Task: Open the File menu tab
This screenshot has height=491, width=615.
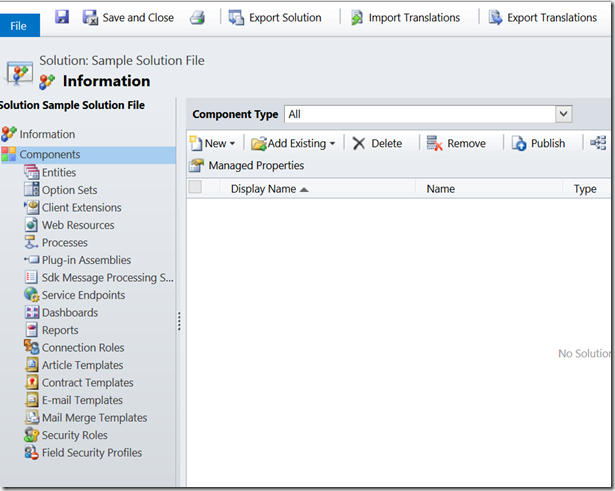Action: [x=18, y=26]
